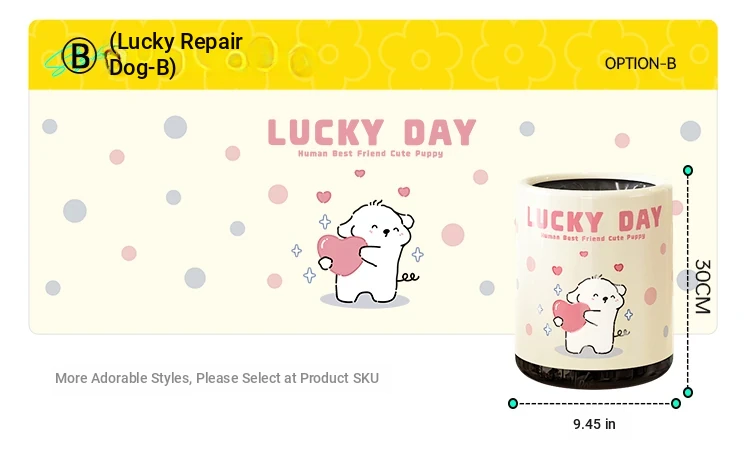The height and width of the screenshot is (476, 750).
Task: Click the small heart above banner puppy's head
Action: pos(360,173)
